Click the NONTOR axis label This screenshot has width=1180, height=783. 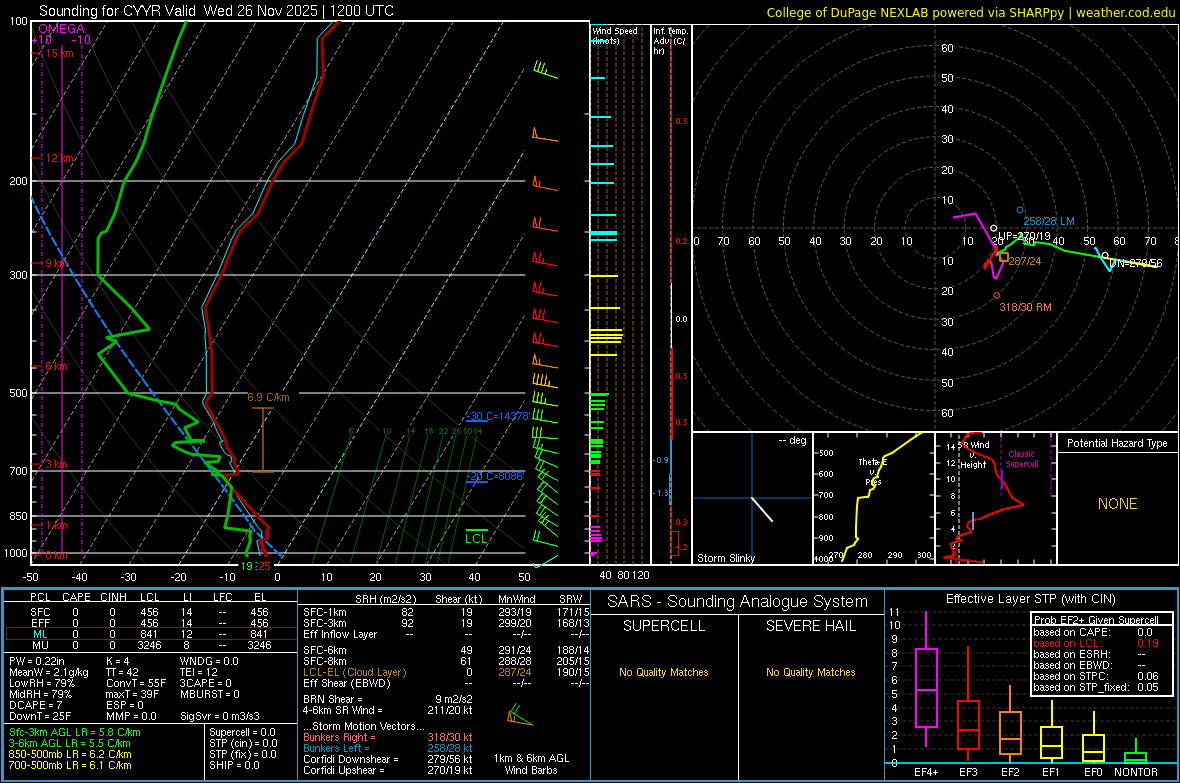pos(1136,772)
